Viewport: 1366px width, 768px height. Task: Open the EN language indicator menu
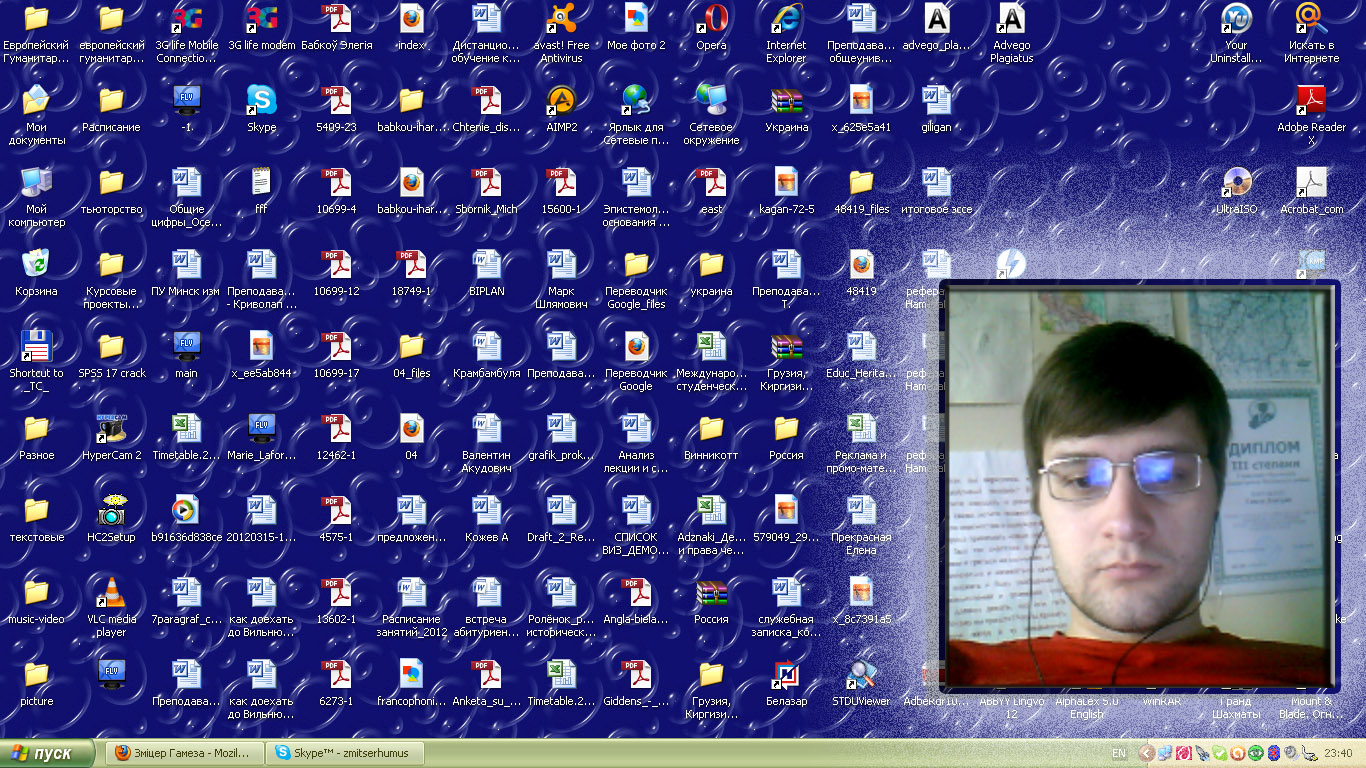coord(1118,754)
